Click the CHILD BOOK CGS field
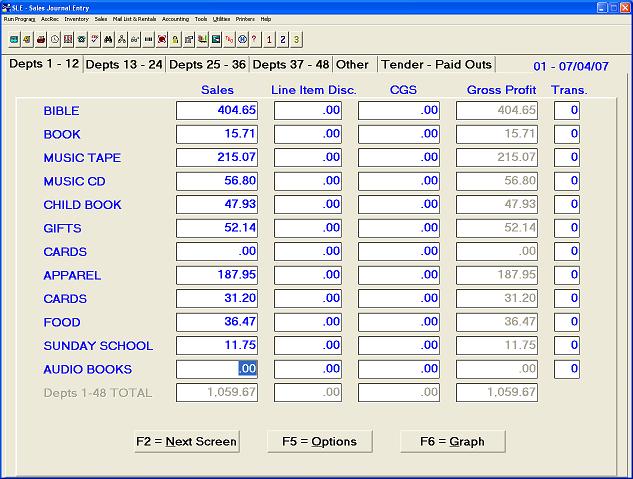 [x=398, y=204]
